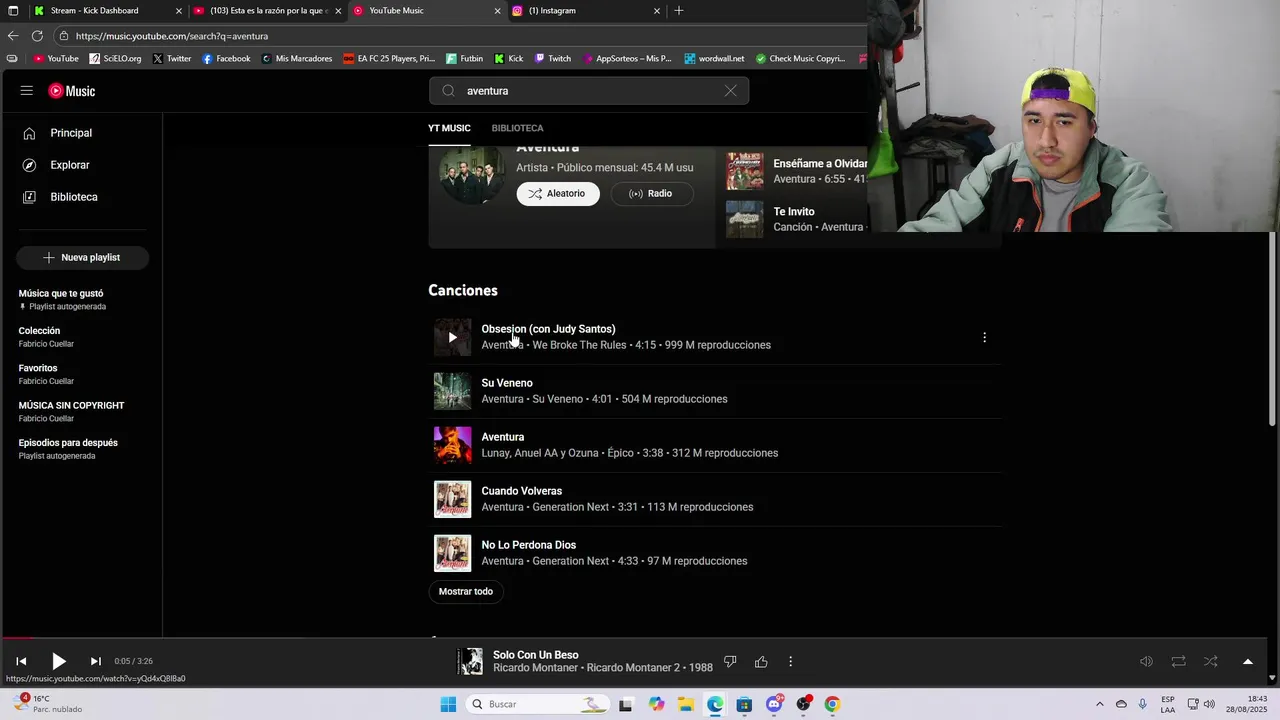1280x720 pixels.
Task: Click the YouTube Music logo
Action: point(72,91)
